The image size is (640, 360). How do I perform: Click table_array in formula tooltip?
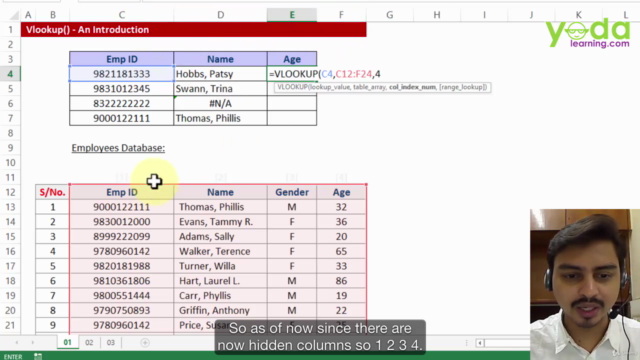[x=369, y=87]
